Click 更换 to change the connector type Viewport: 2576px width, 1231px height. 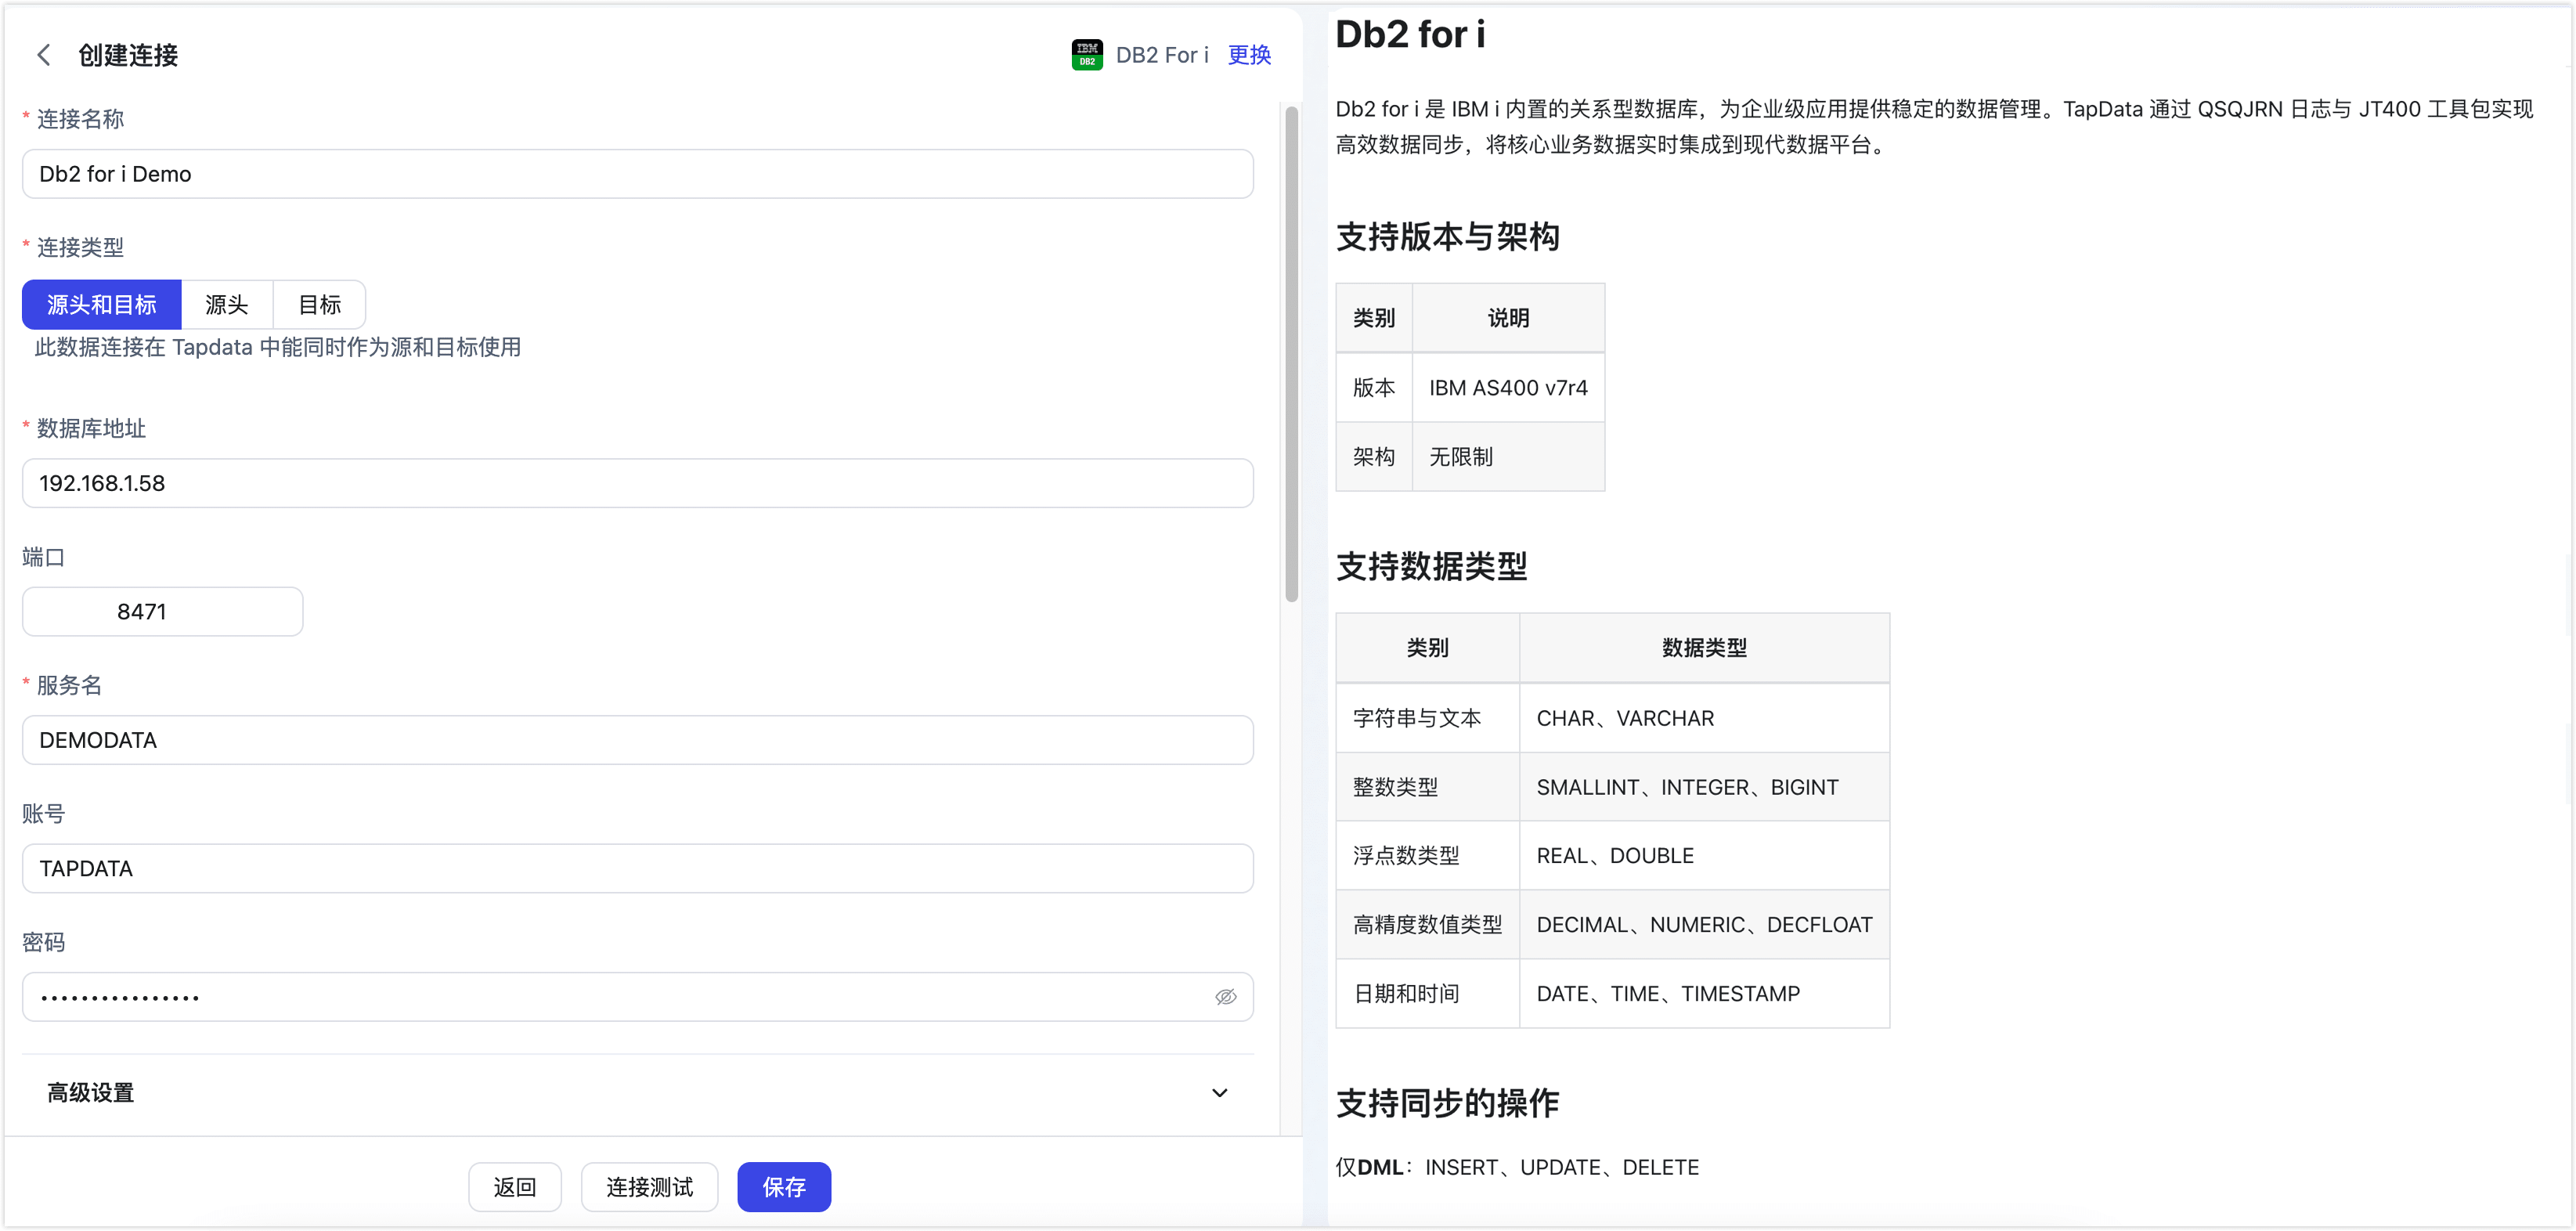click(x=1248, y=55)
